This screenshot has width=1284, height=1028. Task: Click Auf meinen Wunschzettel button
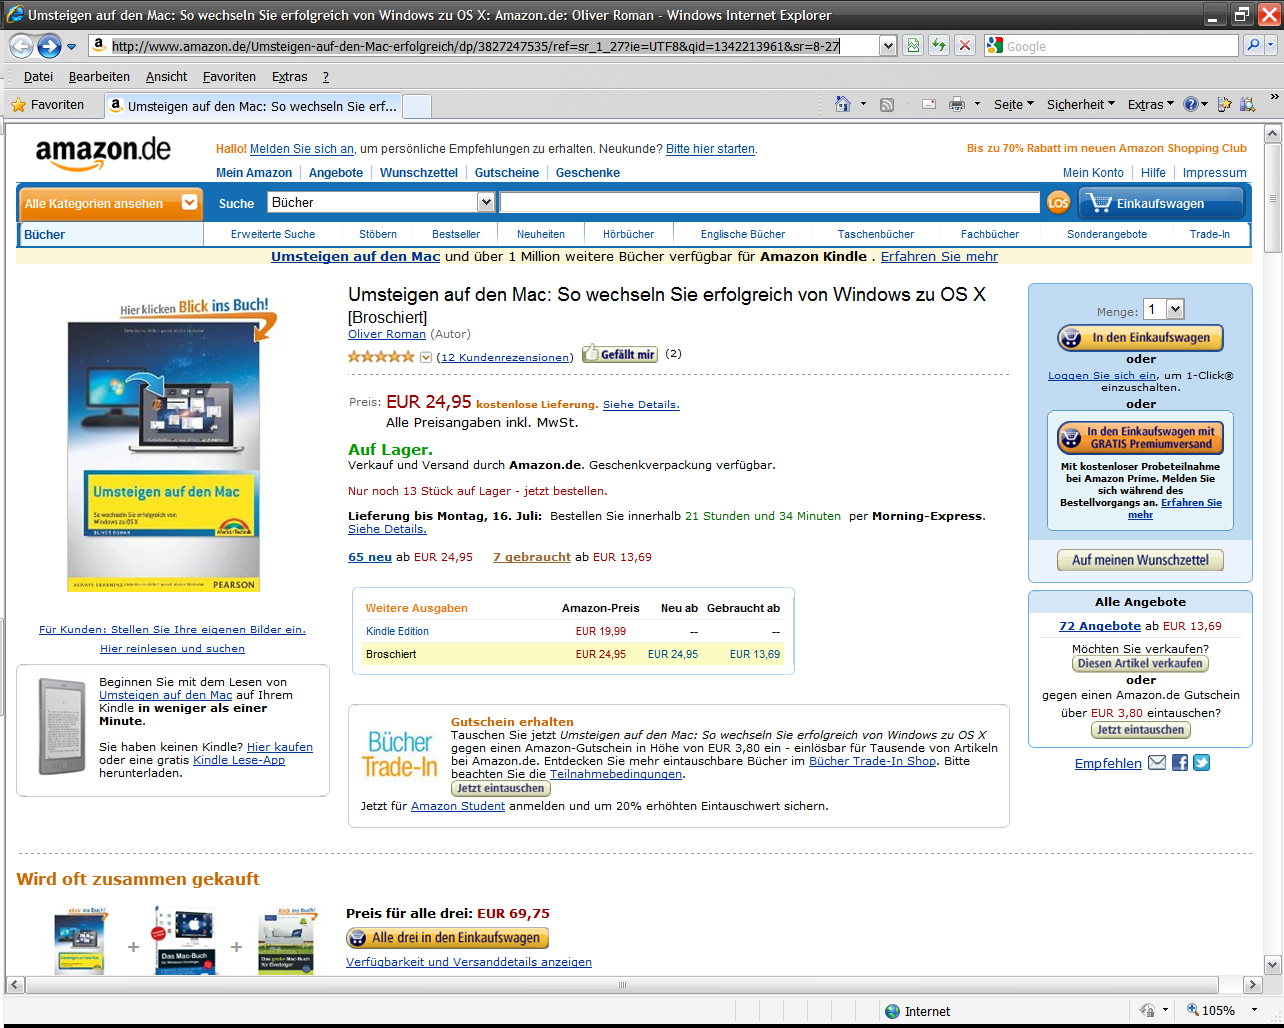[1140, 560]
